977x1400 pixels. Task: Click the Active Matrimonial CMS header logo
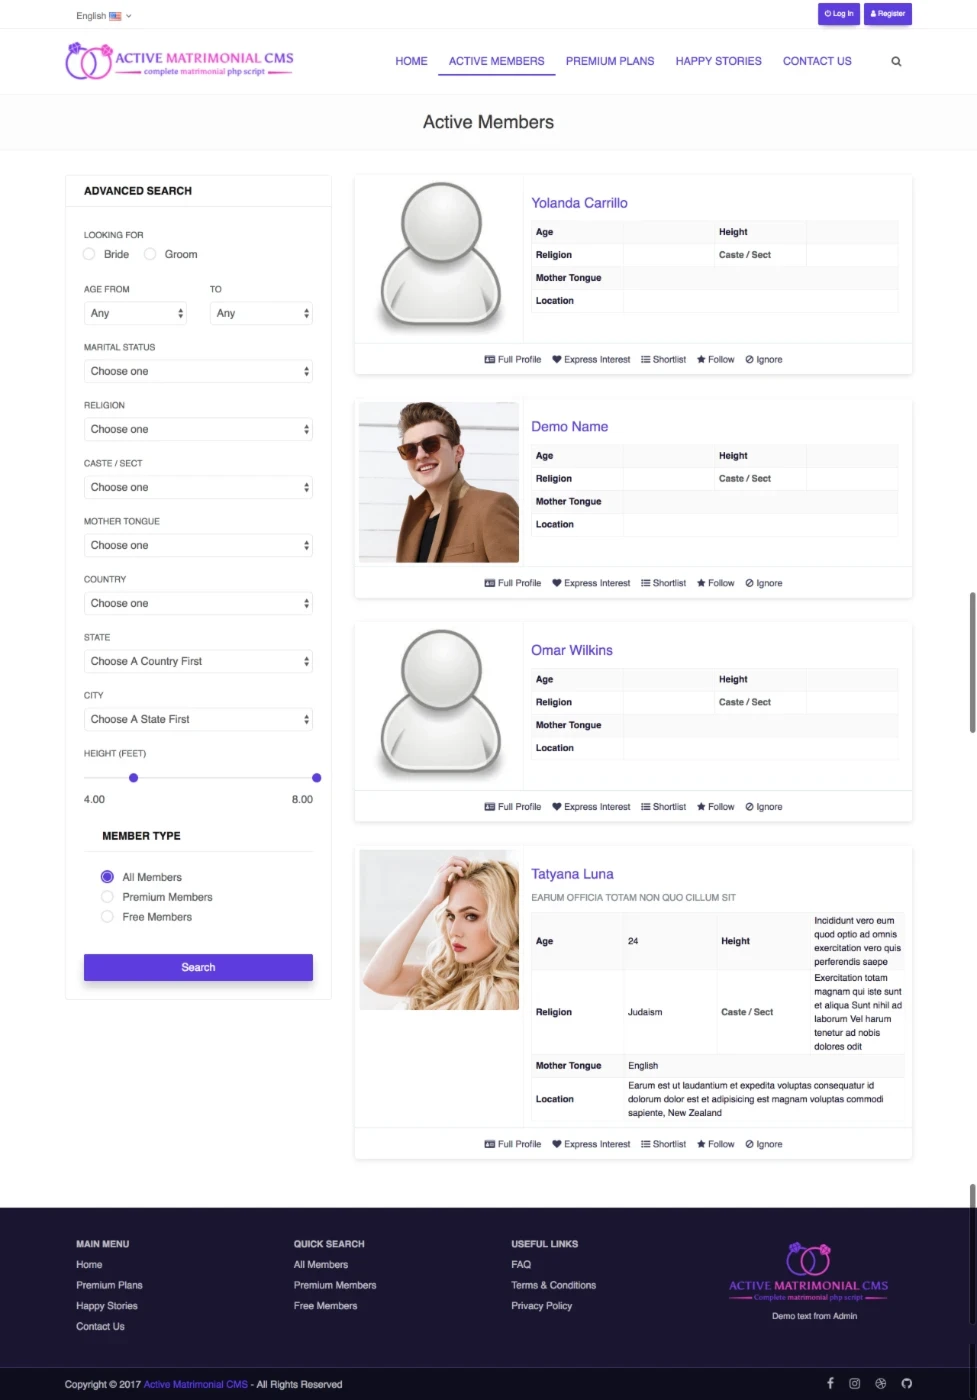(180, 61)
